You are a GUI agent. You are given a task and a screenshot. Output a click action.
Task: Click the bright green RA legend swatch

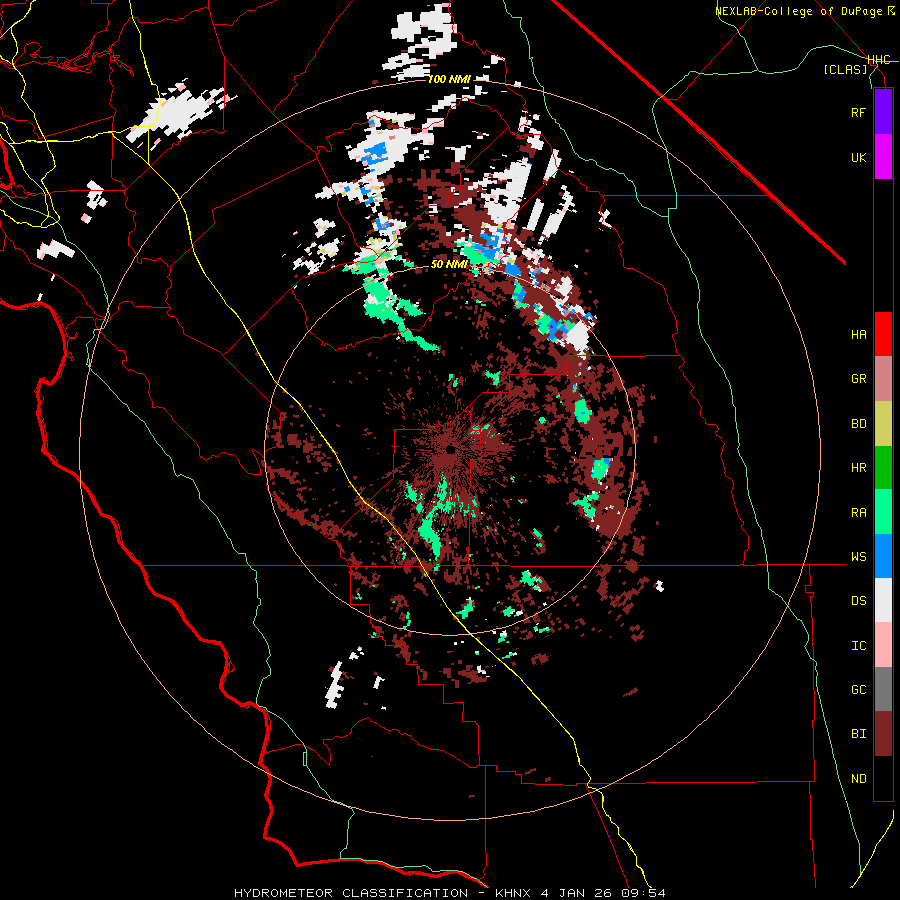(883, 512)
